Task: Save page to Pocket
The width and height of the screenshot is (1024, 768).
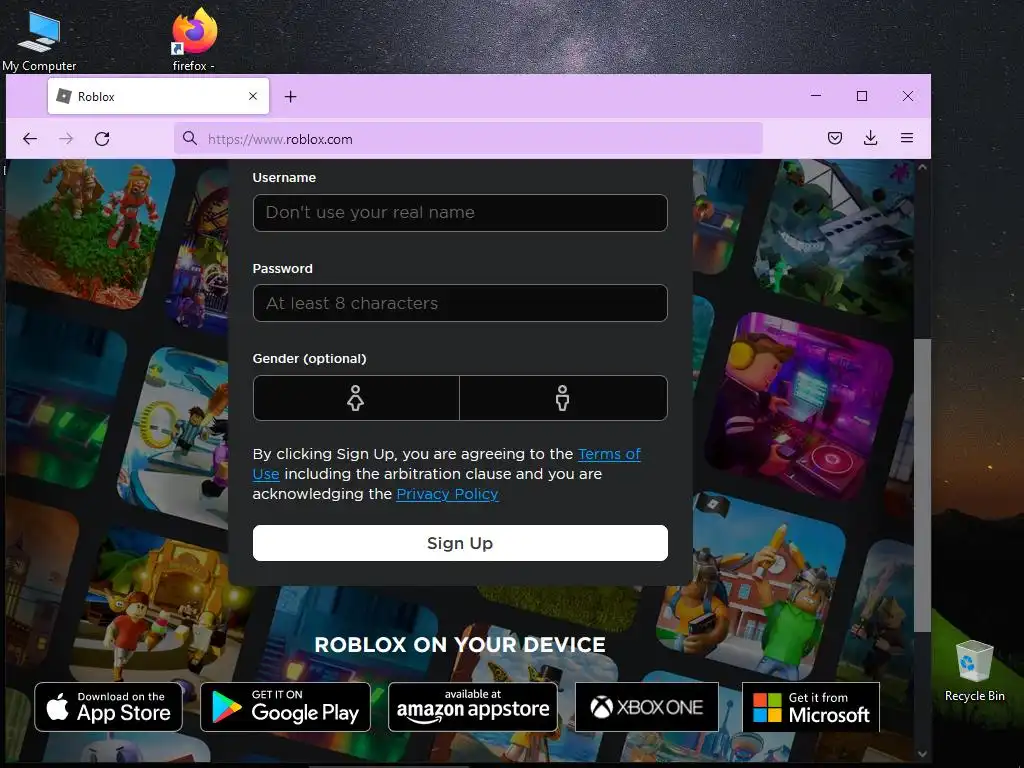Action: (835, 138)
